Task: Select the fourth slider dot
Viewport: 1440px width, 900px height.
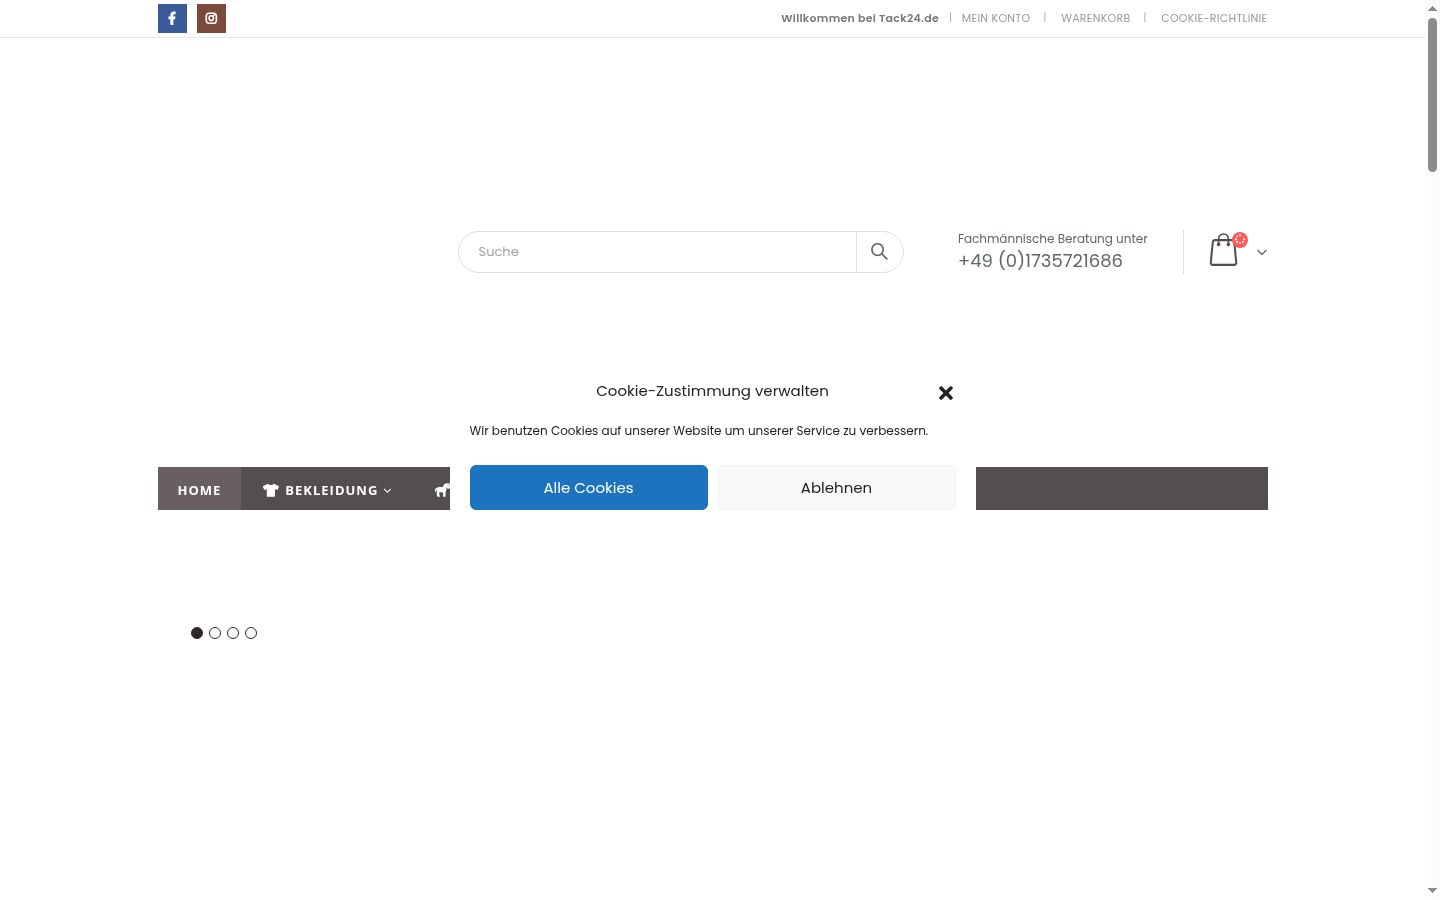Action: [x=251, y=633]
